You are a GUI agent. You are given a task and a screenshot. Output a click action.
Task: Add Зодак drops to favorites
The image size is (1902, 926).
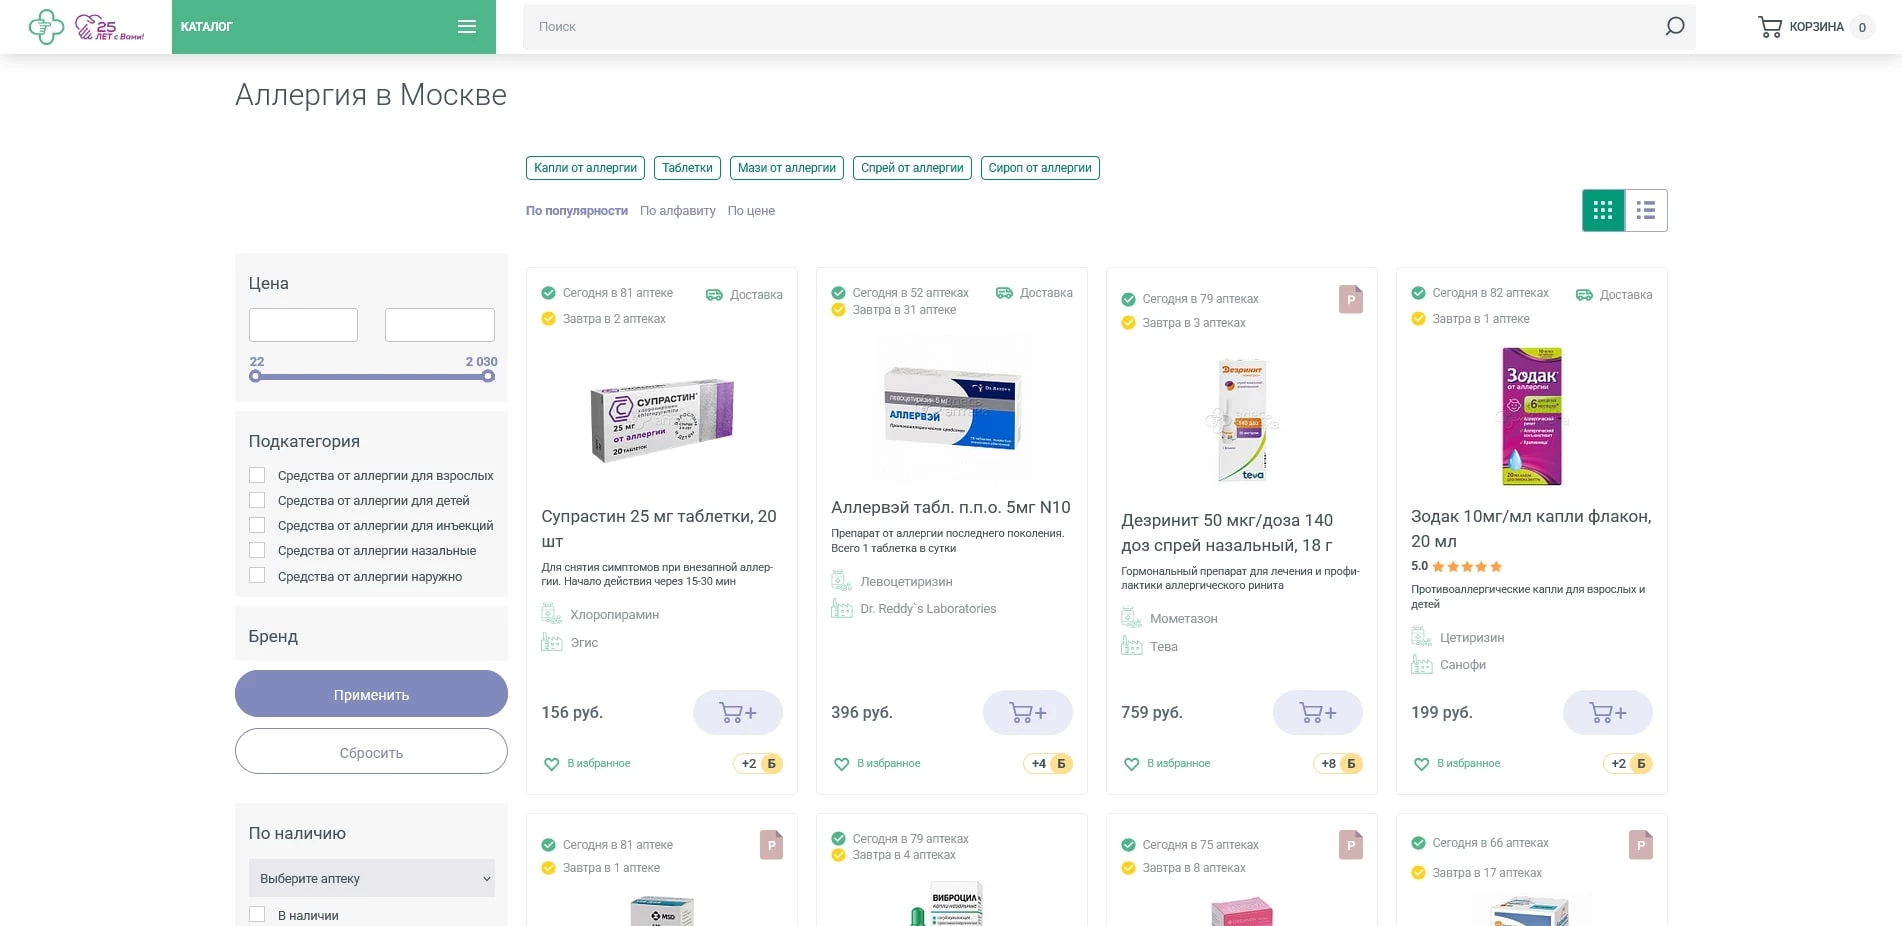point(1457,764)
